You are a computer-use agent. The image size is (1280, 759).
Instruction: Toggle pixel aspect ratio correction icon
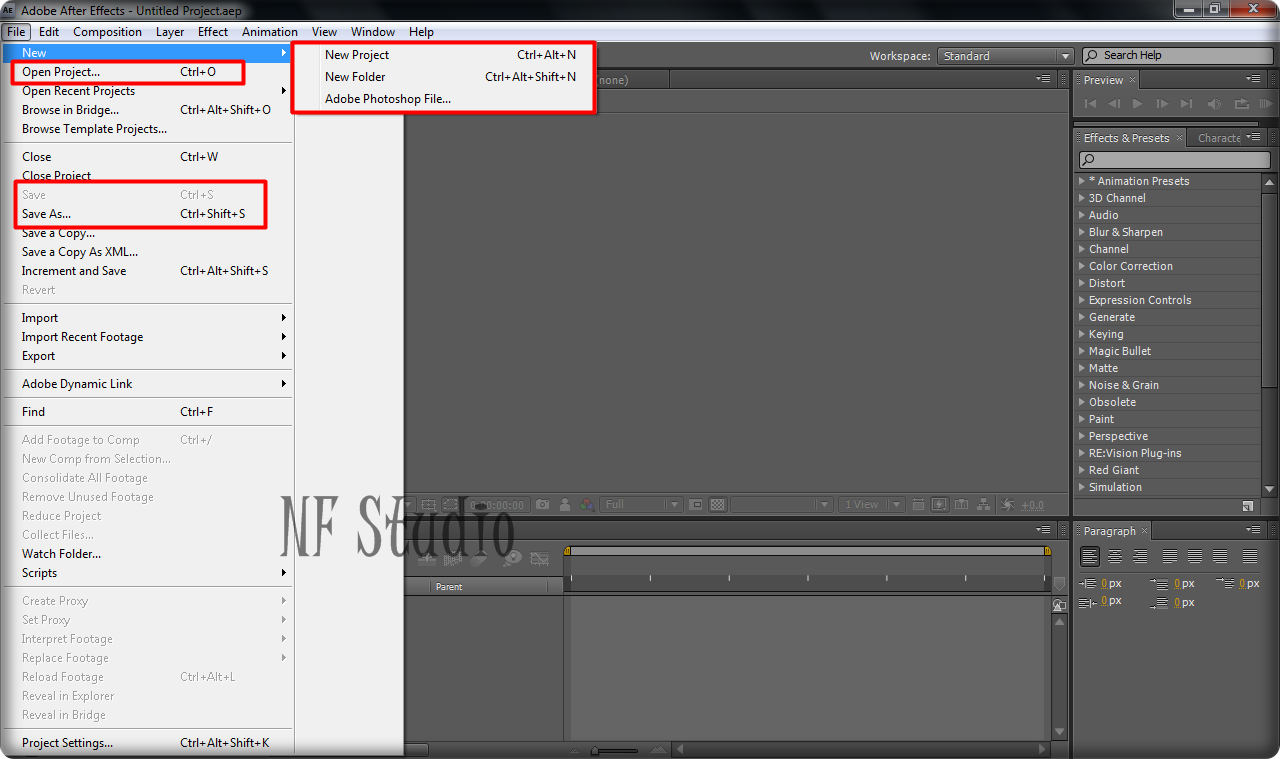coord(918,504)
